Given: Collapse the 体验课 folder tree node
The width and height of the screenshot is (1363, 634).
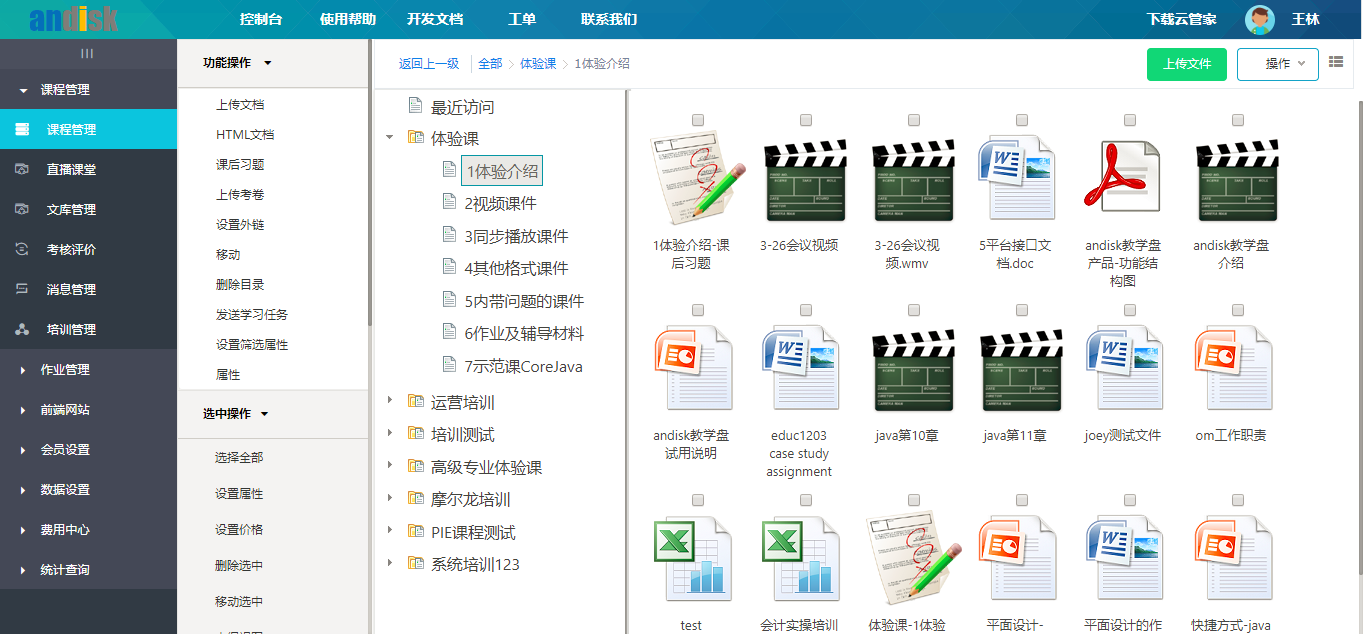Looking at the screenshot, I should coord(390,138).
